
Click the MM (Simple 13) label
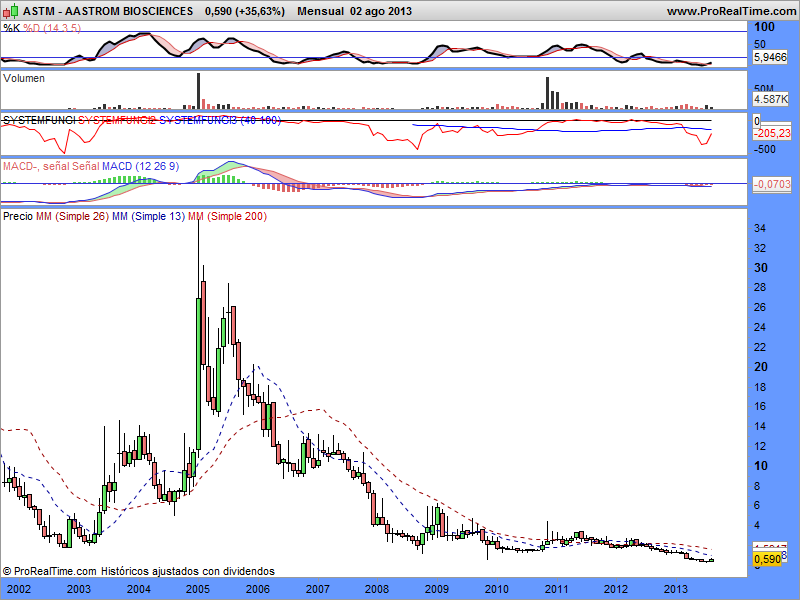pyautogui.click(x=148, y=216)
